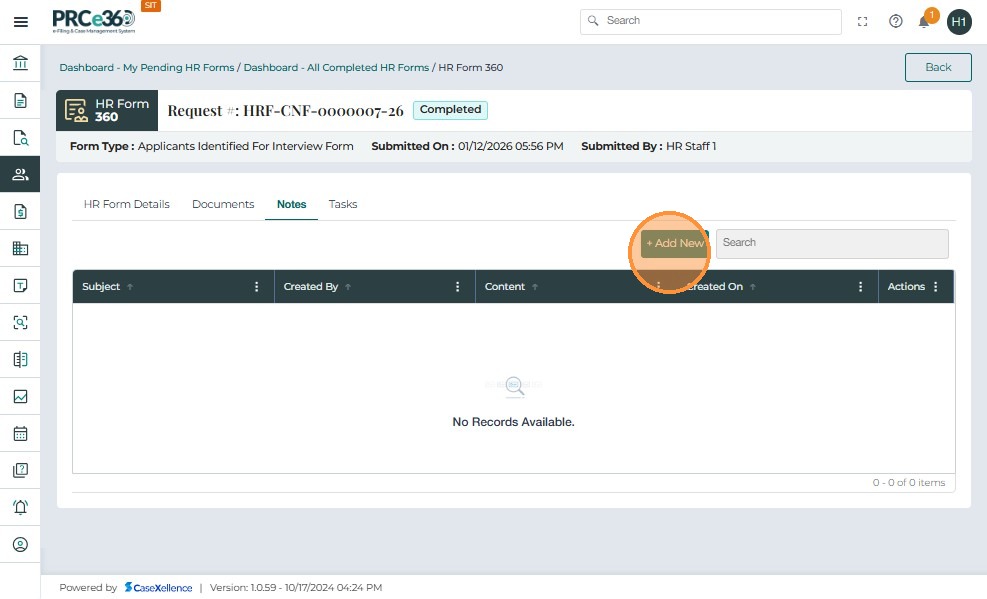
Task: Open the document search sidebar icon
Action: [x=20, y=137]
